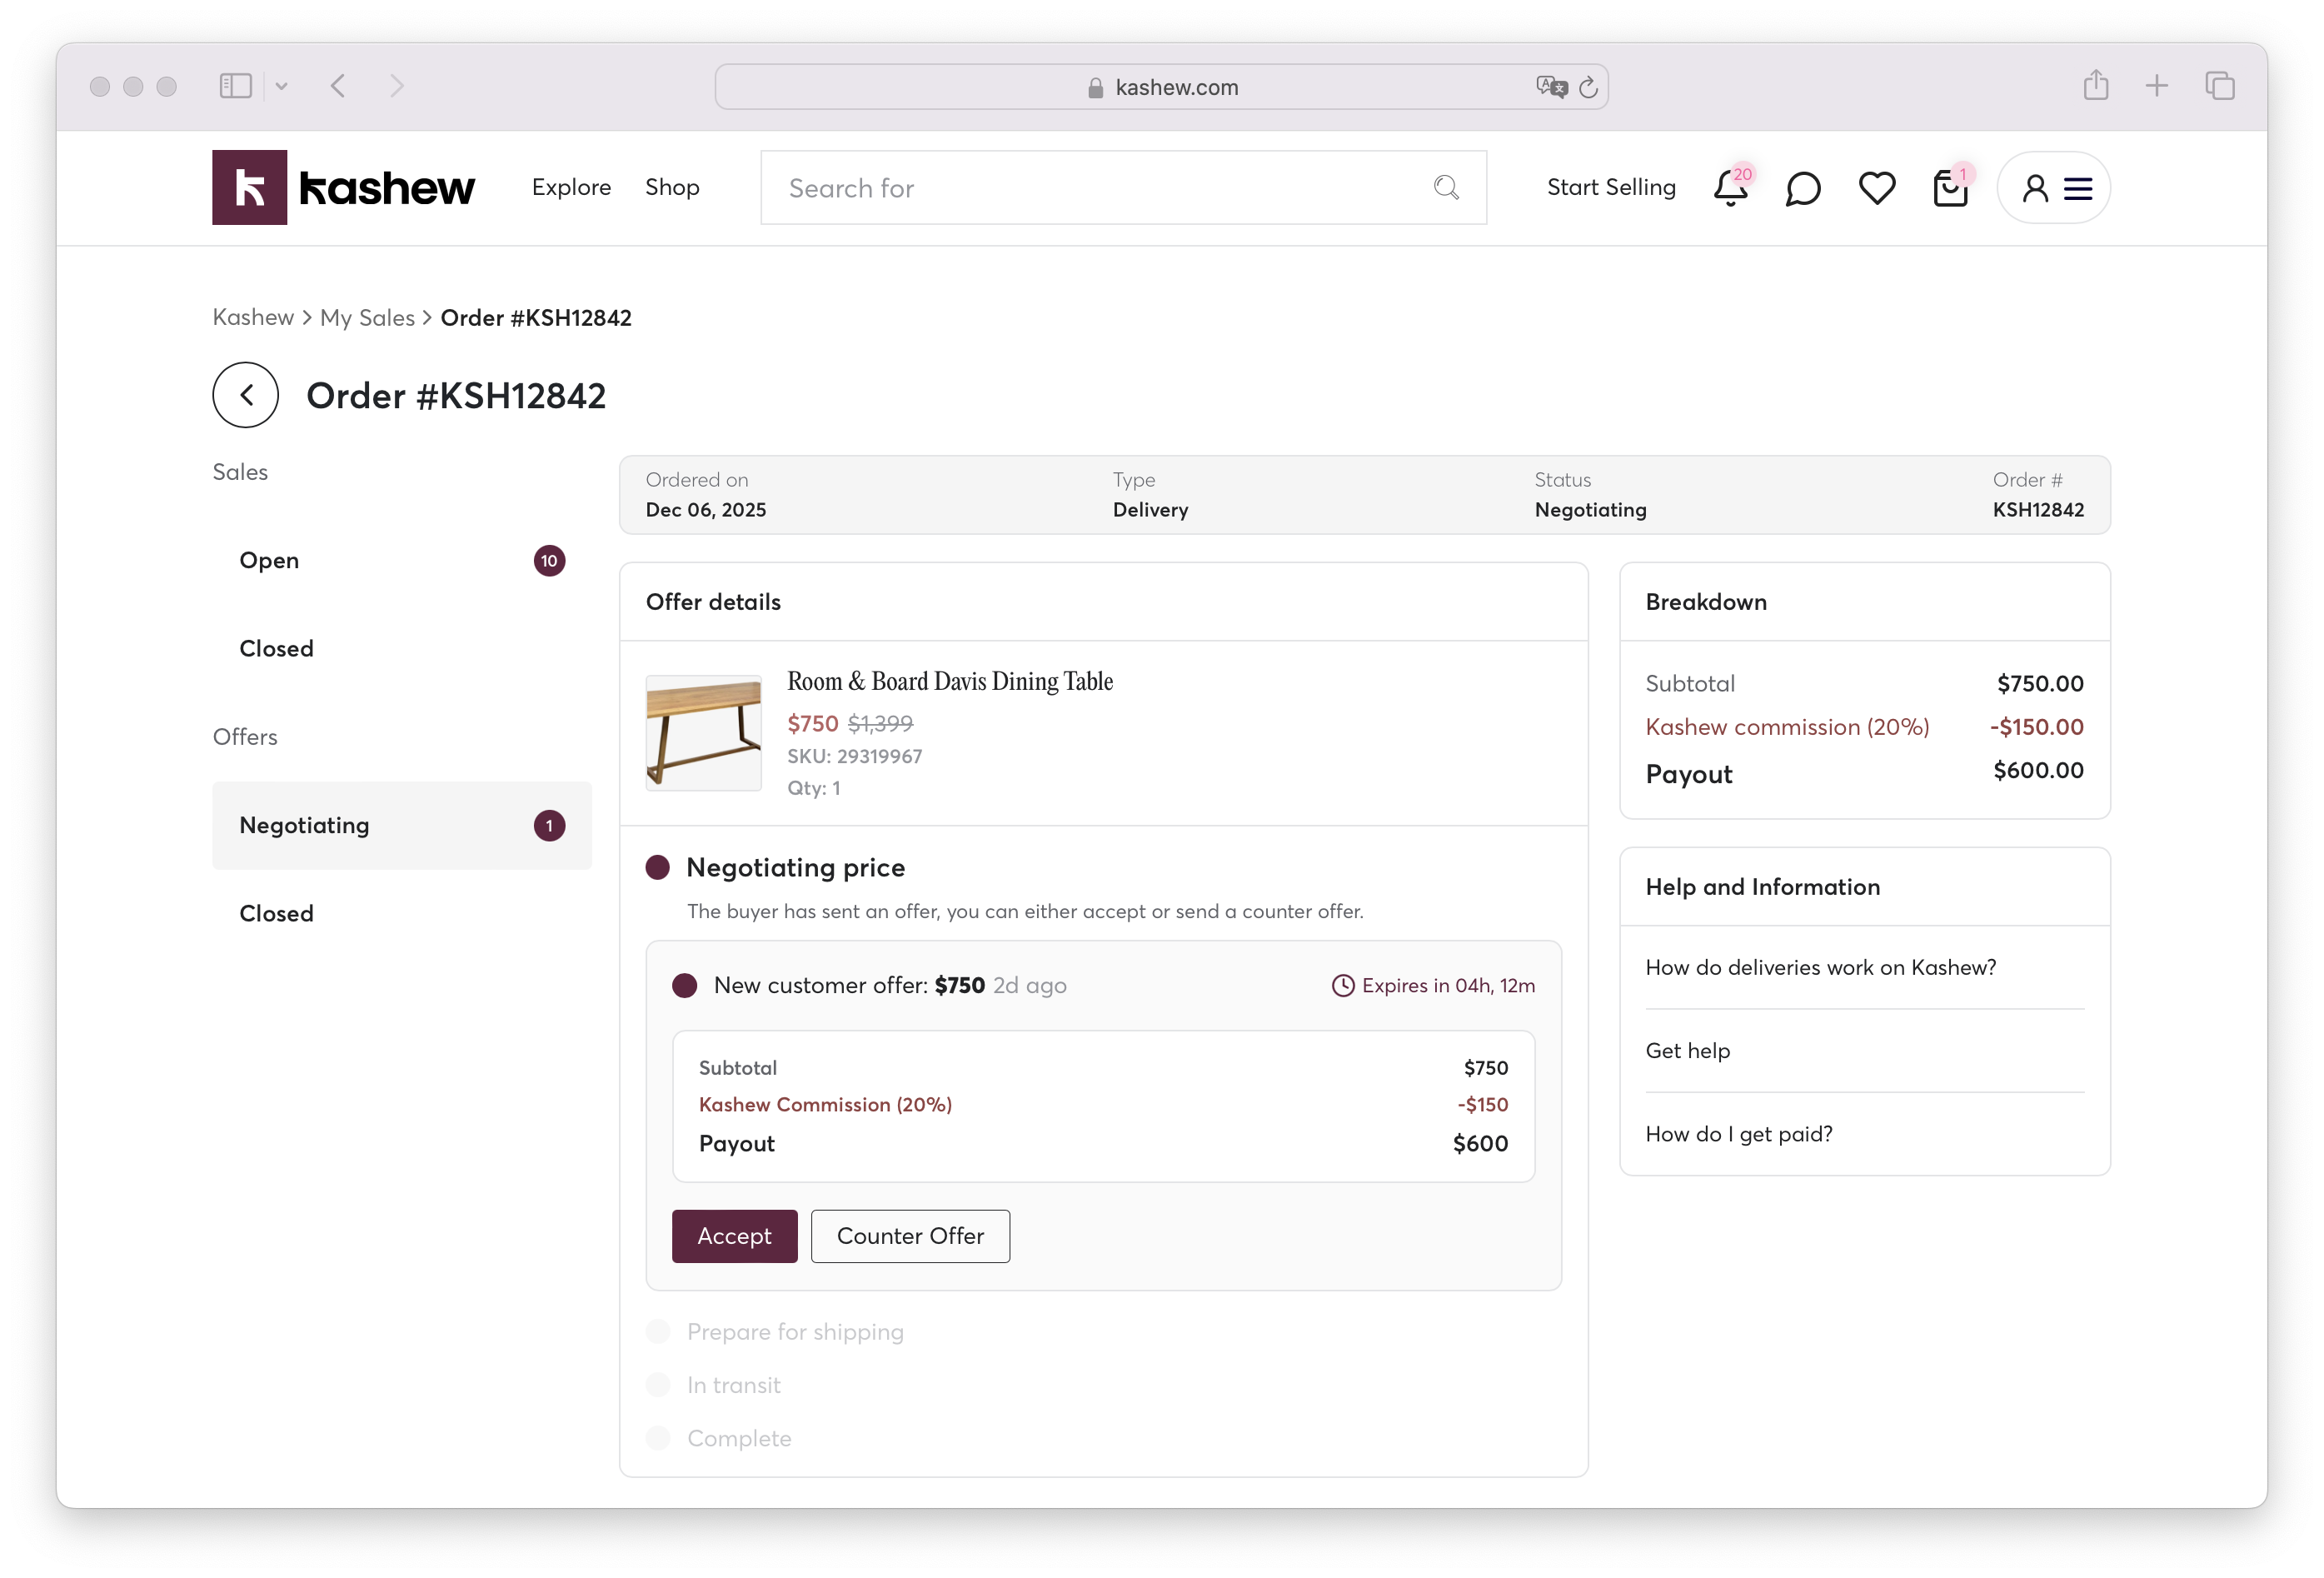Click the Counter Offer button
The height and width of the screenshot is (1578, 2324).
(x=910, y=1236)
